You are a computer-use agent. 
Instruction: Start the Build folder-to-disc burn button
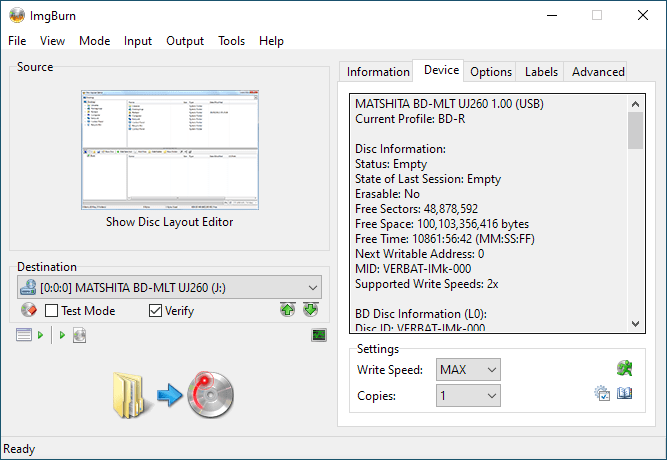tap(174, 395)
